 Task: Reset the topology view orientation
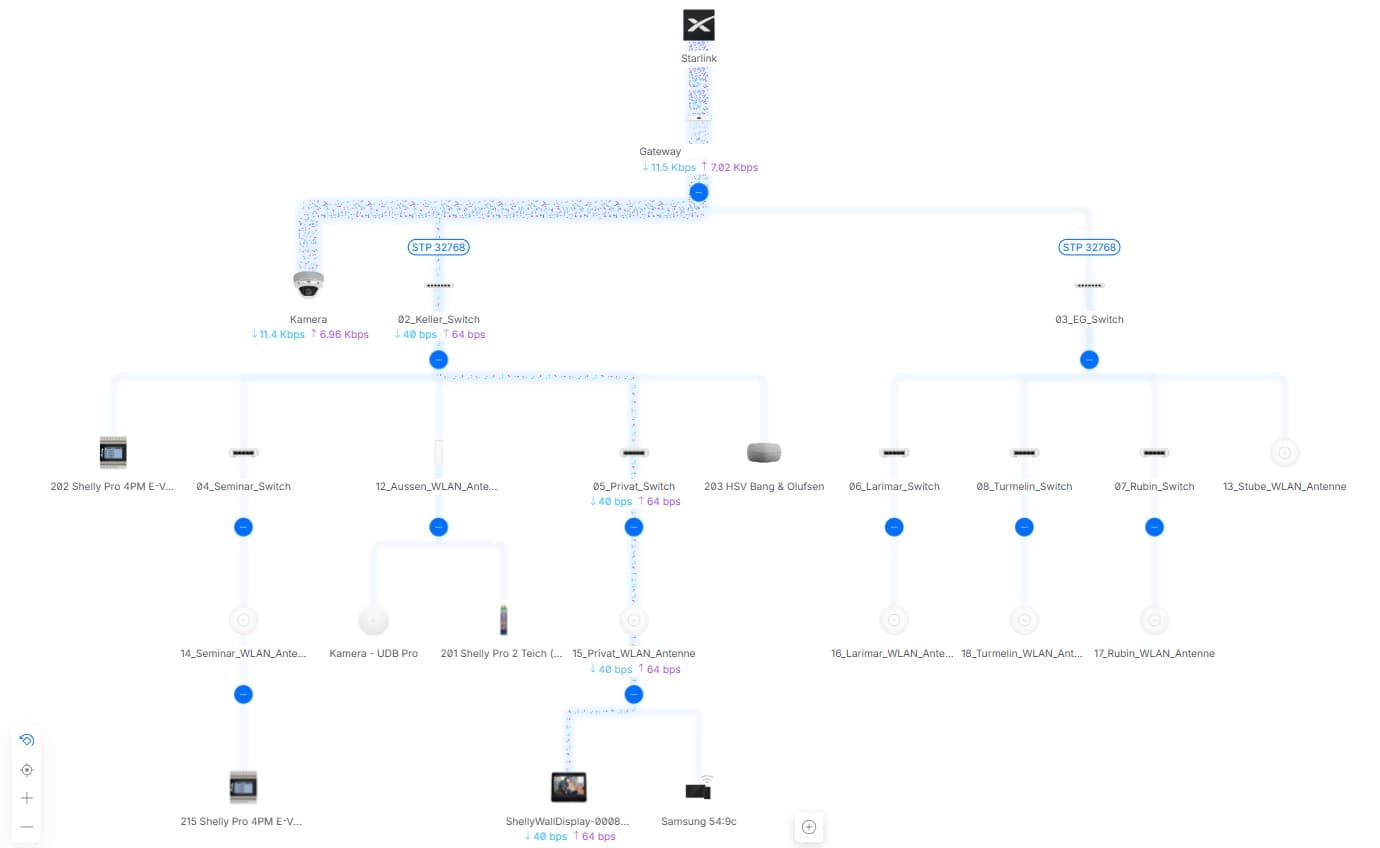(27, 741)
